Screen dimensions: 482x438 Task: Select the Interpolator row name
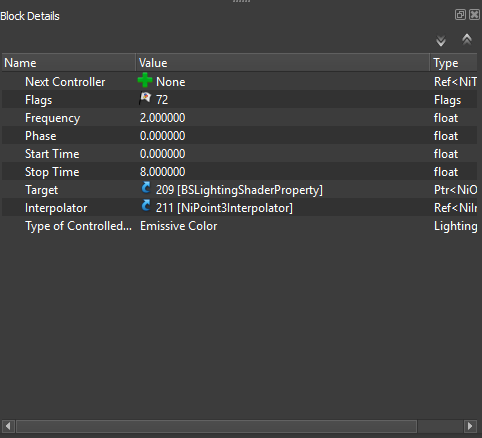coord(56,208)
